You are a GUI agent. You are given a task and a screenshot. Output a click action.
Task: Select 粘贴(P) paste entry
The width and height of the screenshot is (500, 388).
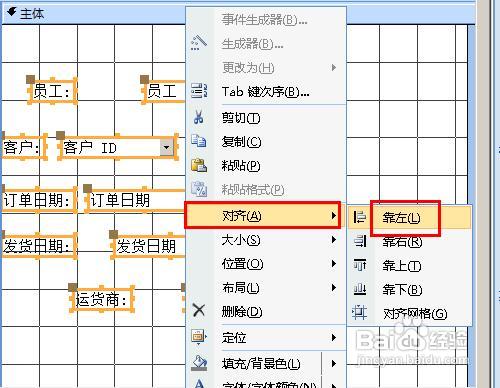point(266,166)
